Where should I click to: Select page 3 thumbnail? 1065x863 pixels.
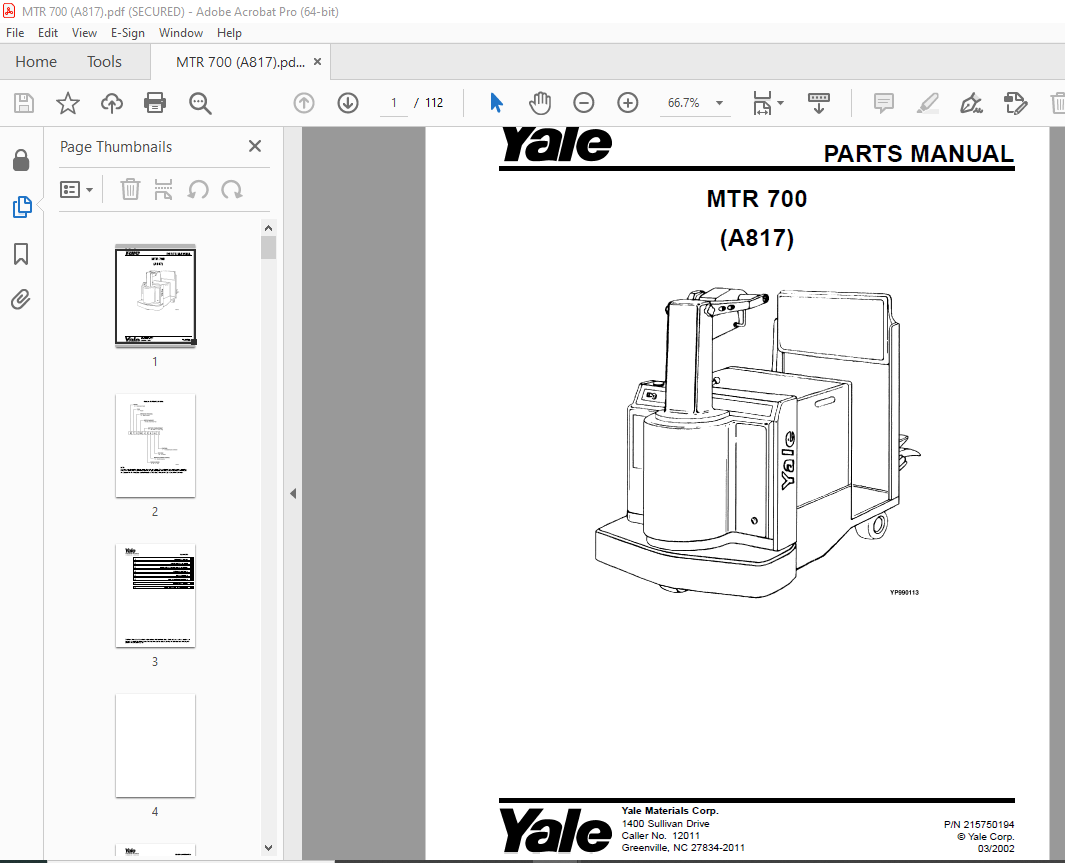coord(156,595)
